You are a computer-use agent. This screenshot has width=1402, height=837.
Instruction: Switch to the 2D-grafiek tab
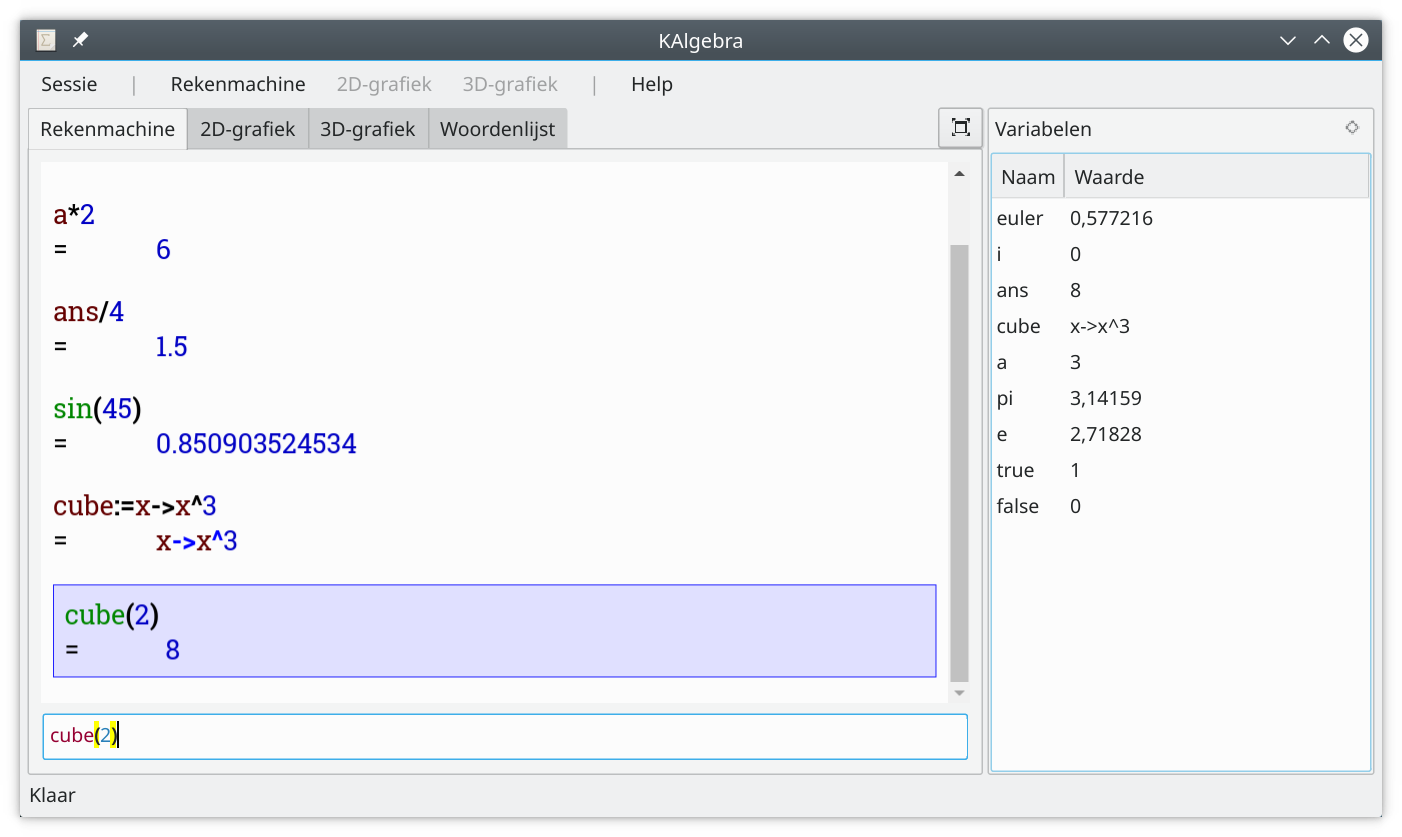[x=248, y=129]
